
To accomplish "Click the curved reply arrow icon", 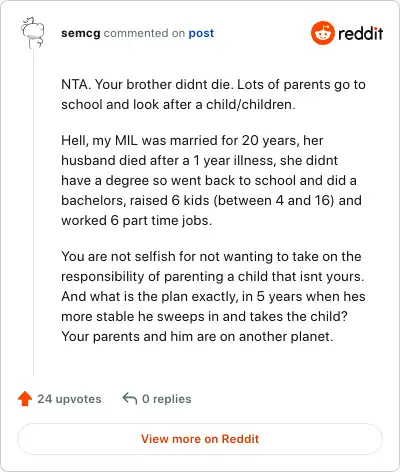I will click(130, 398).
